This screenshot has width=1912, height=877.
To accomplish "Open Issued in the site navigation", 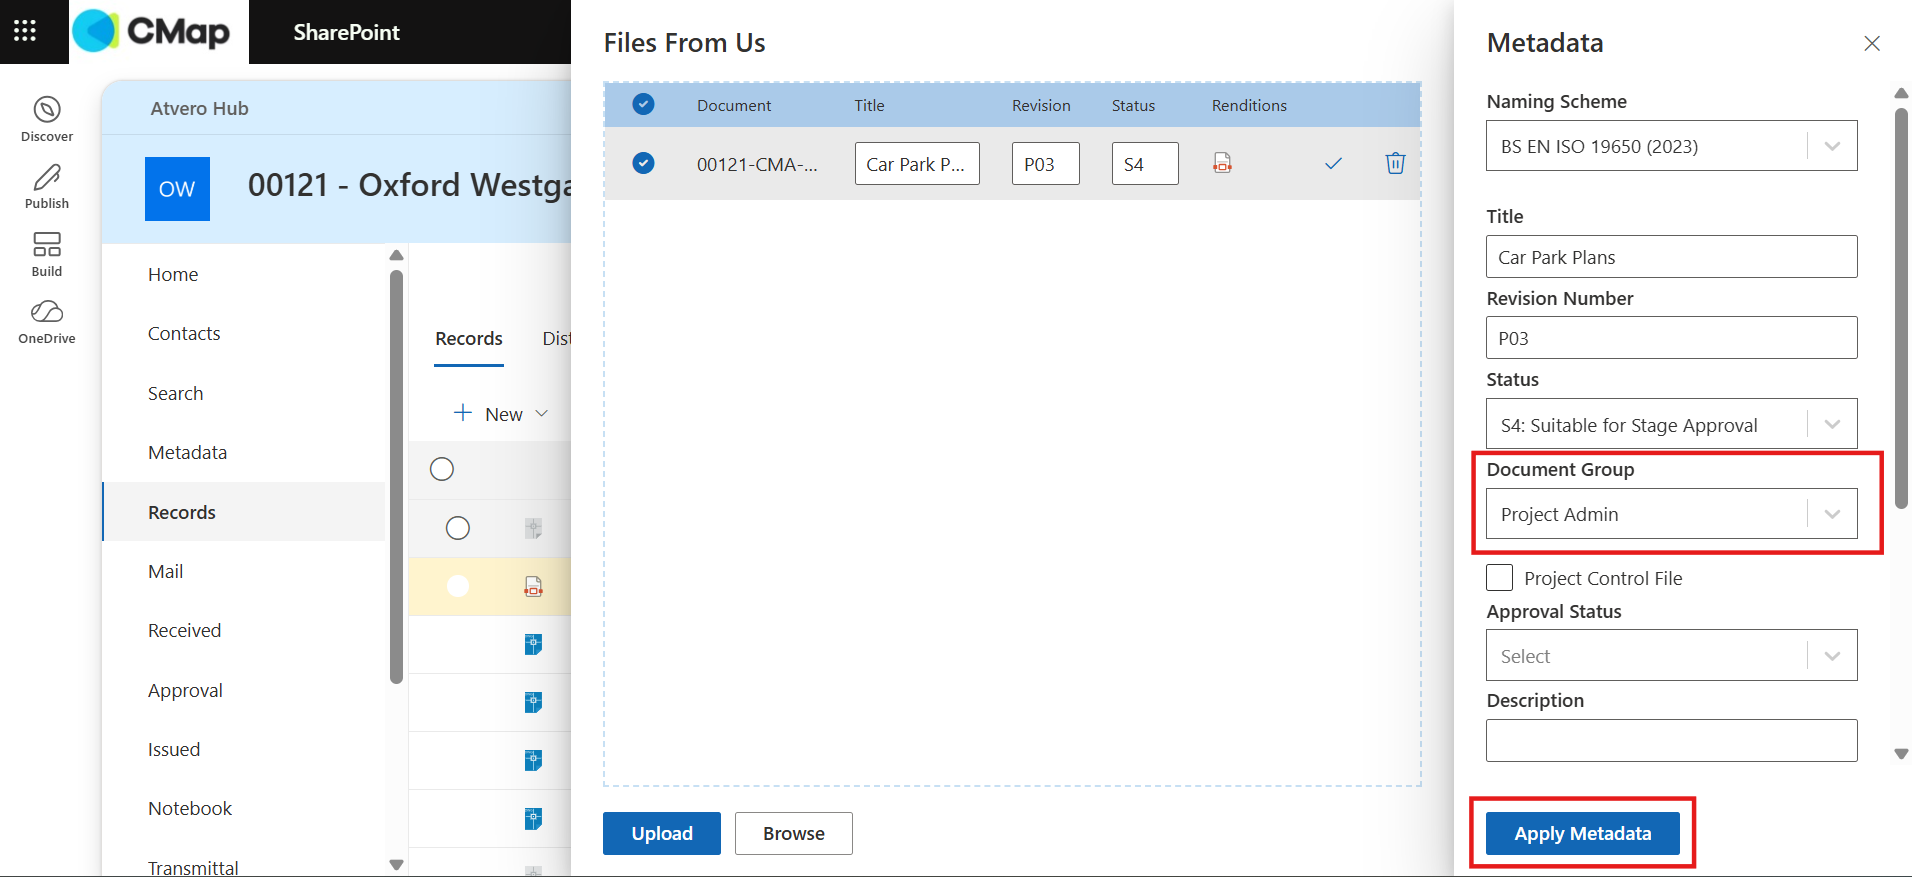I will [174, 749].
